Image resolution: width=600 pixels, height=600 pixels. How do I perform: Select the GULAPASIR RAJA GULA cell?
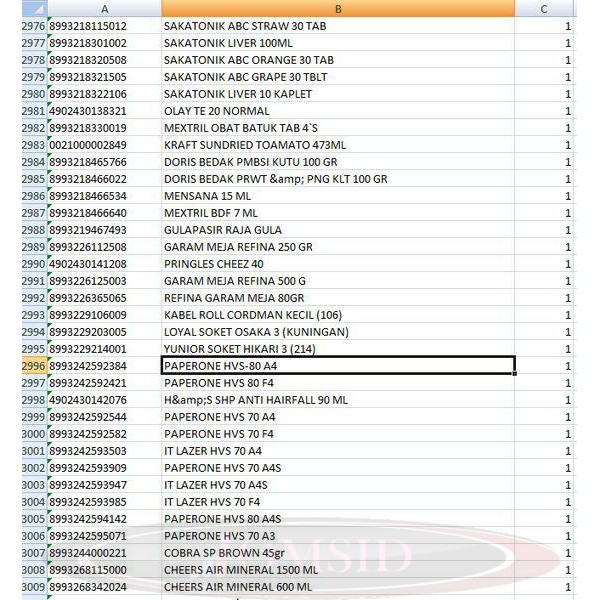click(338, 230)
